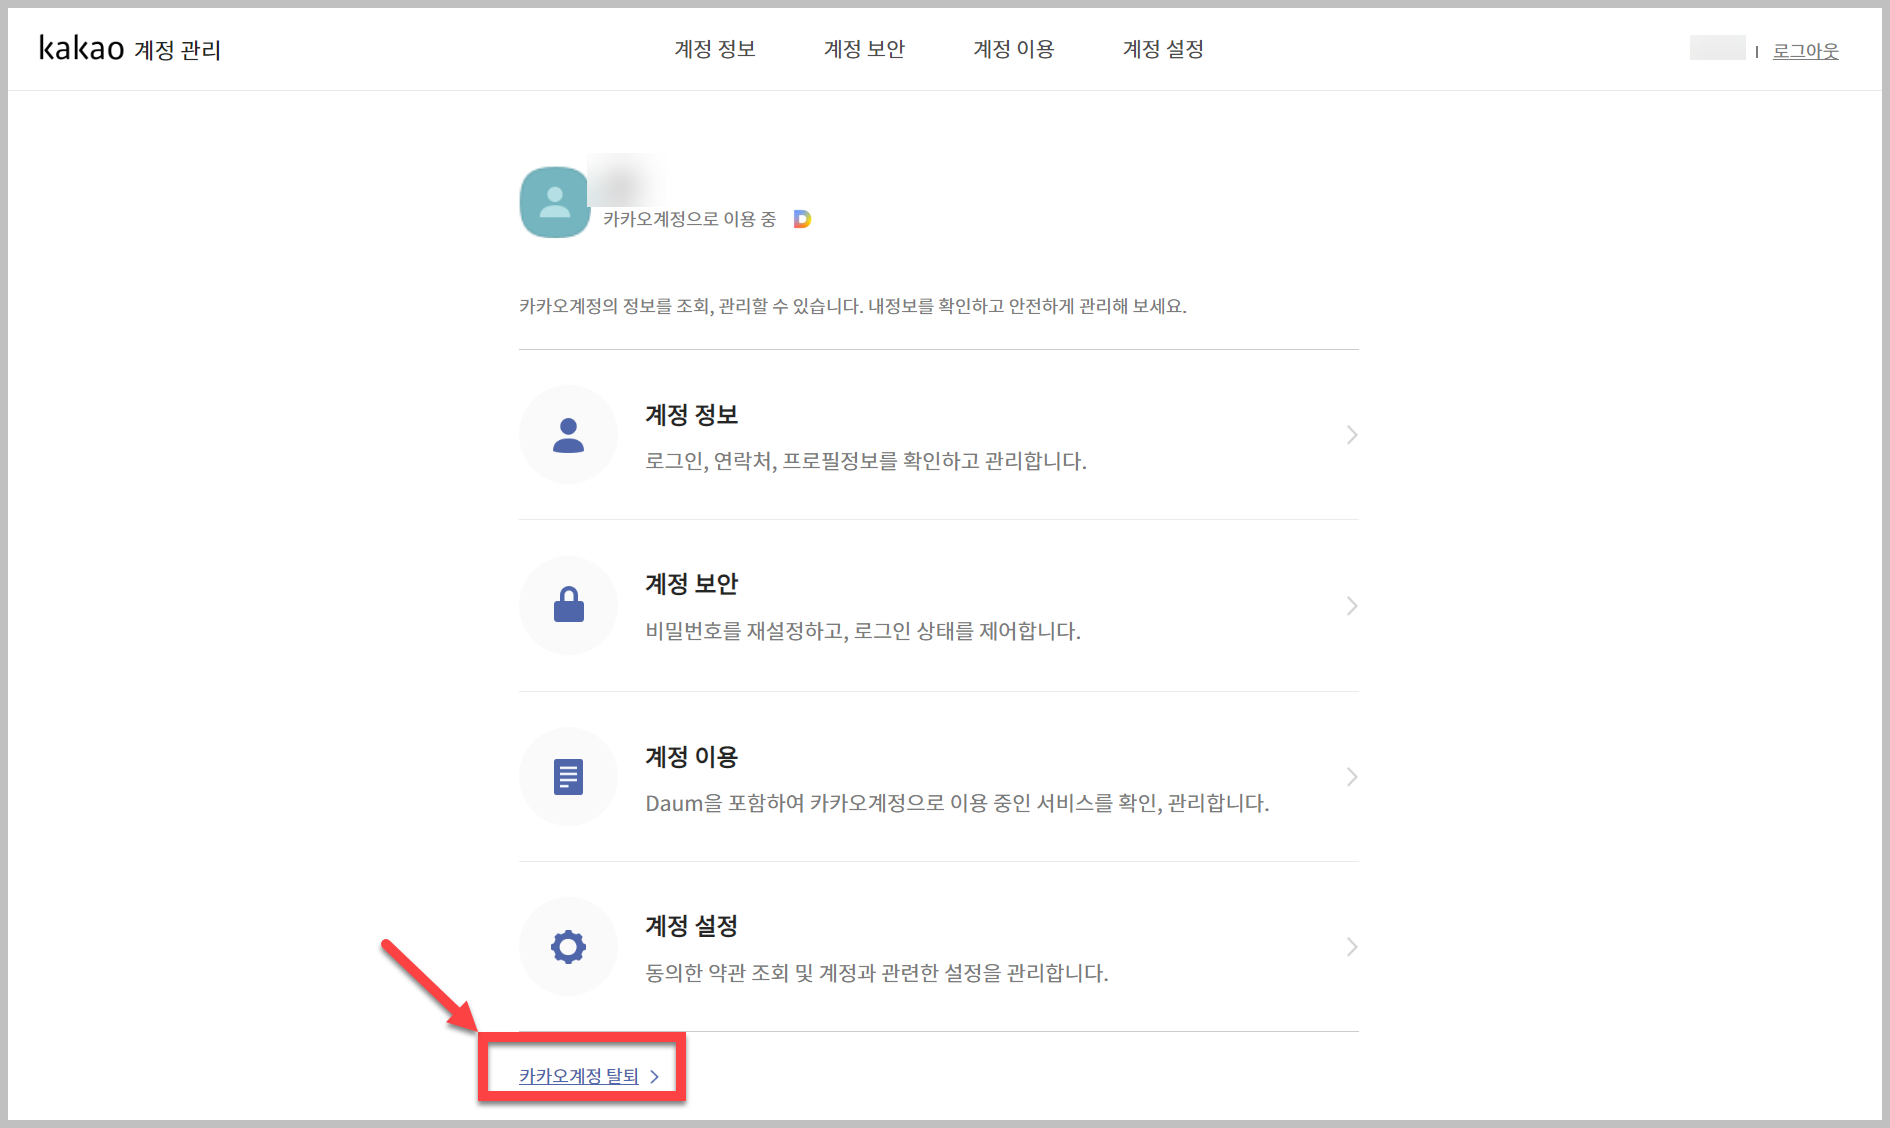Open the 계정 설정 section heading in list
This screenshot has height=1128, width=1890.
(691, 926)
